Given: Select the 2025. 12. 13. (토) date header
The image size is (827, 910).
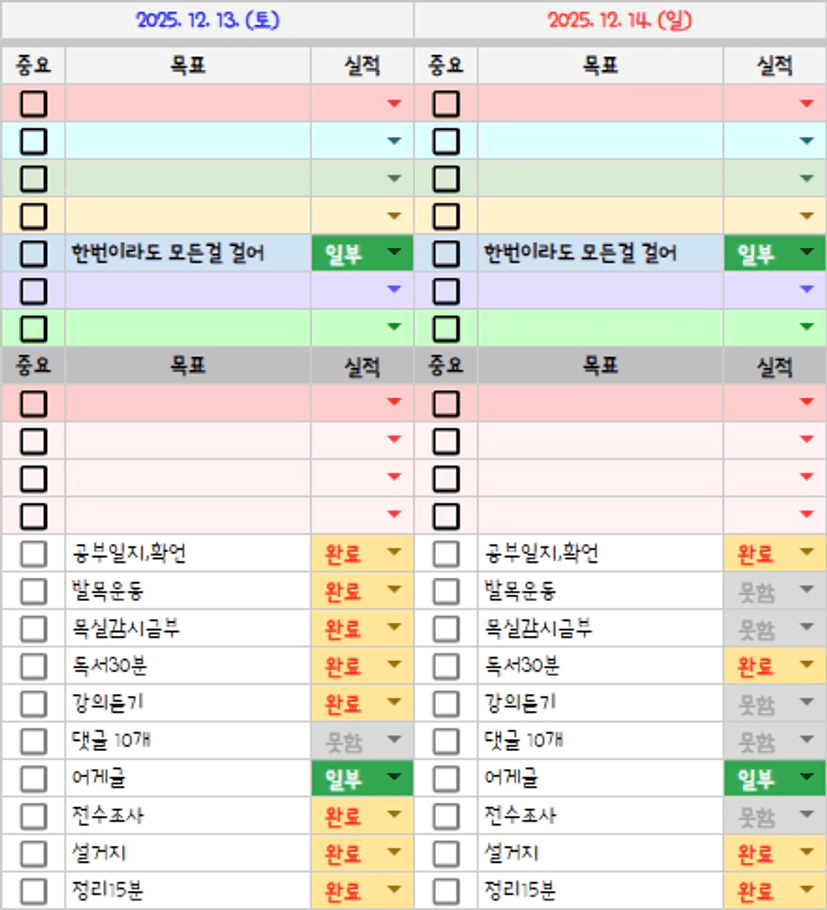Looking at the screenshot, I should coord(207,20).
